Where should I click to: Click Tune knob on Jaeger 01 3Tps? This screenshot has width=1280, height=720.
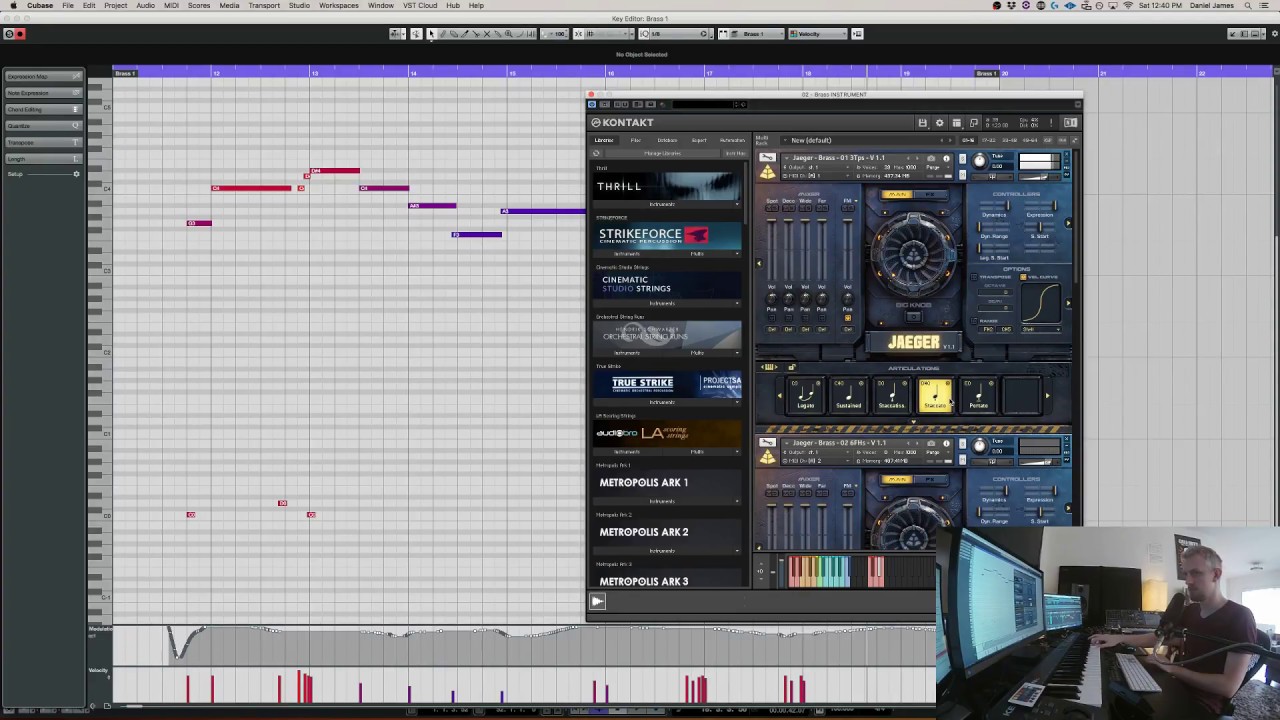979,161
